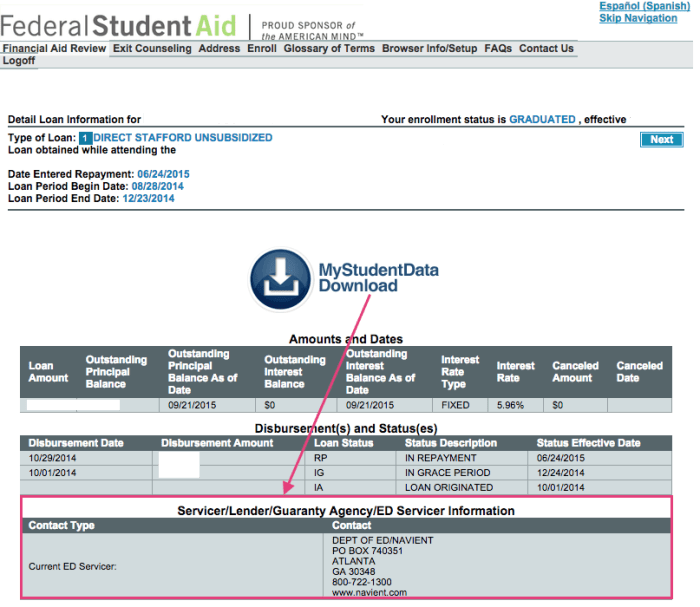Click the PO BOX 740351 address line
The width and height of the screenshot is (700, 607).
(367, 551)
